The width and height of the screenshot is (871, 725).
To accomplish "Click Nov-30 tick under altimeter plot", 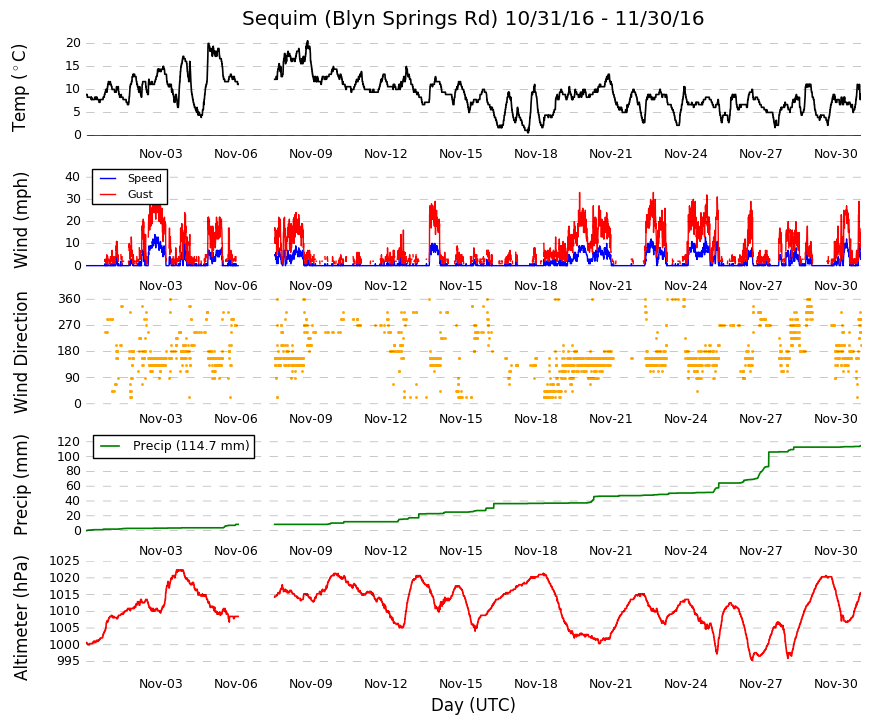I will point(835,684).
